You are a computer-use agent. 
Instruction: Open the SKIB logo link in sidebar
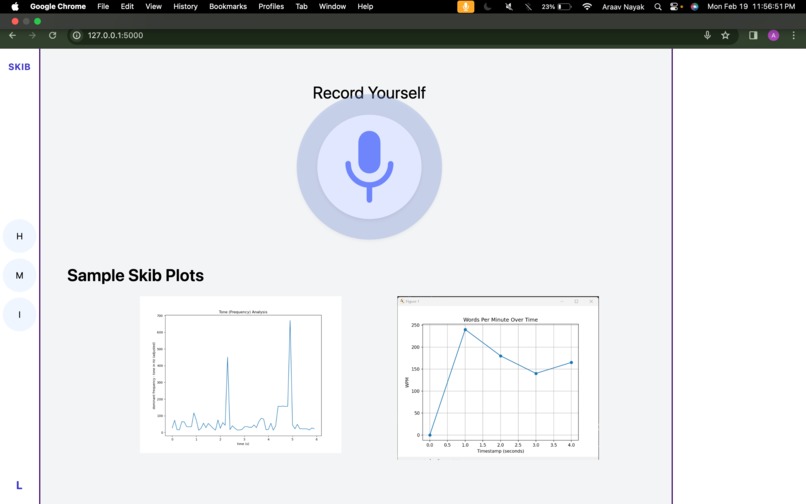tap(20, 67)
